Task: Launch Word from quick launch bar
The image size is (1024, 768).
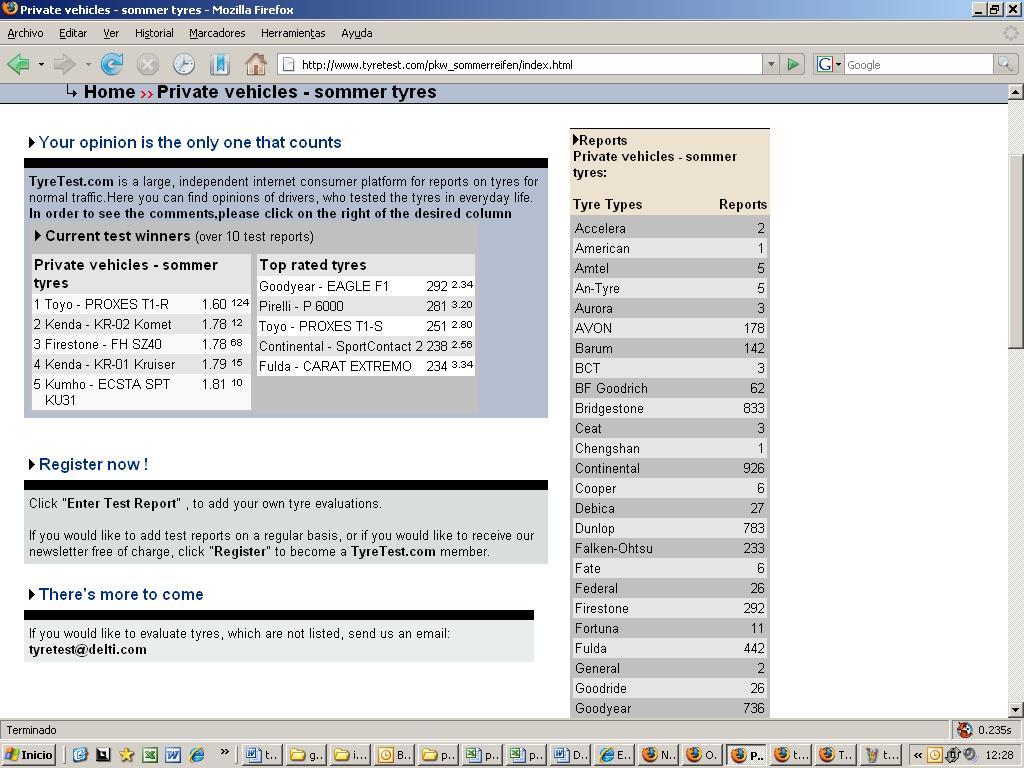Action: pos(172,755)
